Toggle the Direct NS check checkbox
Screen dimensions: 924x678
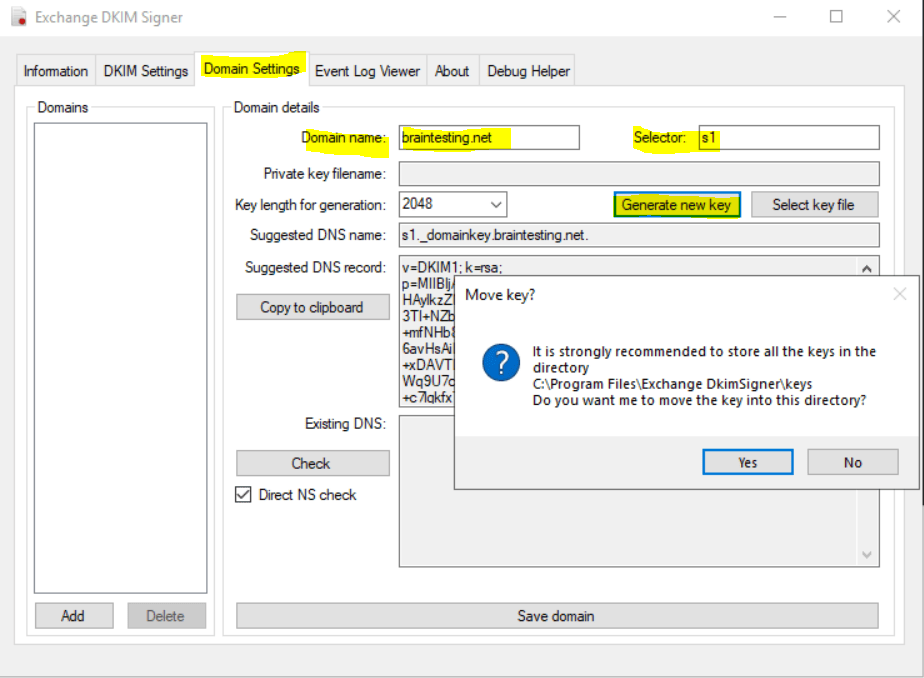click(243, 494)
